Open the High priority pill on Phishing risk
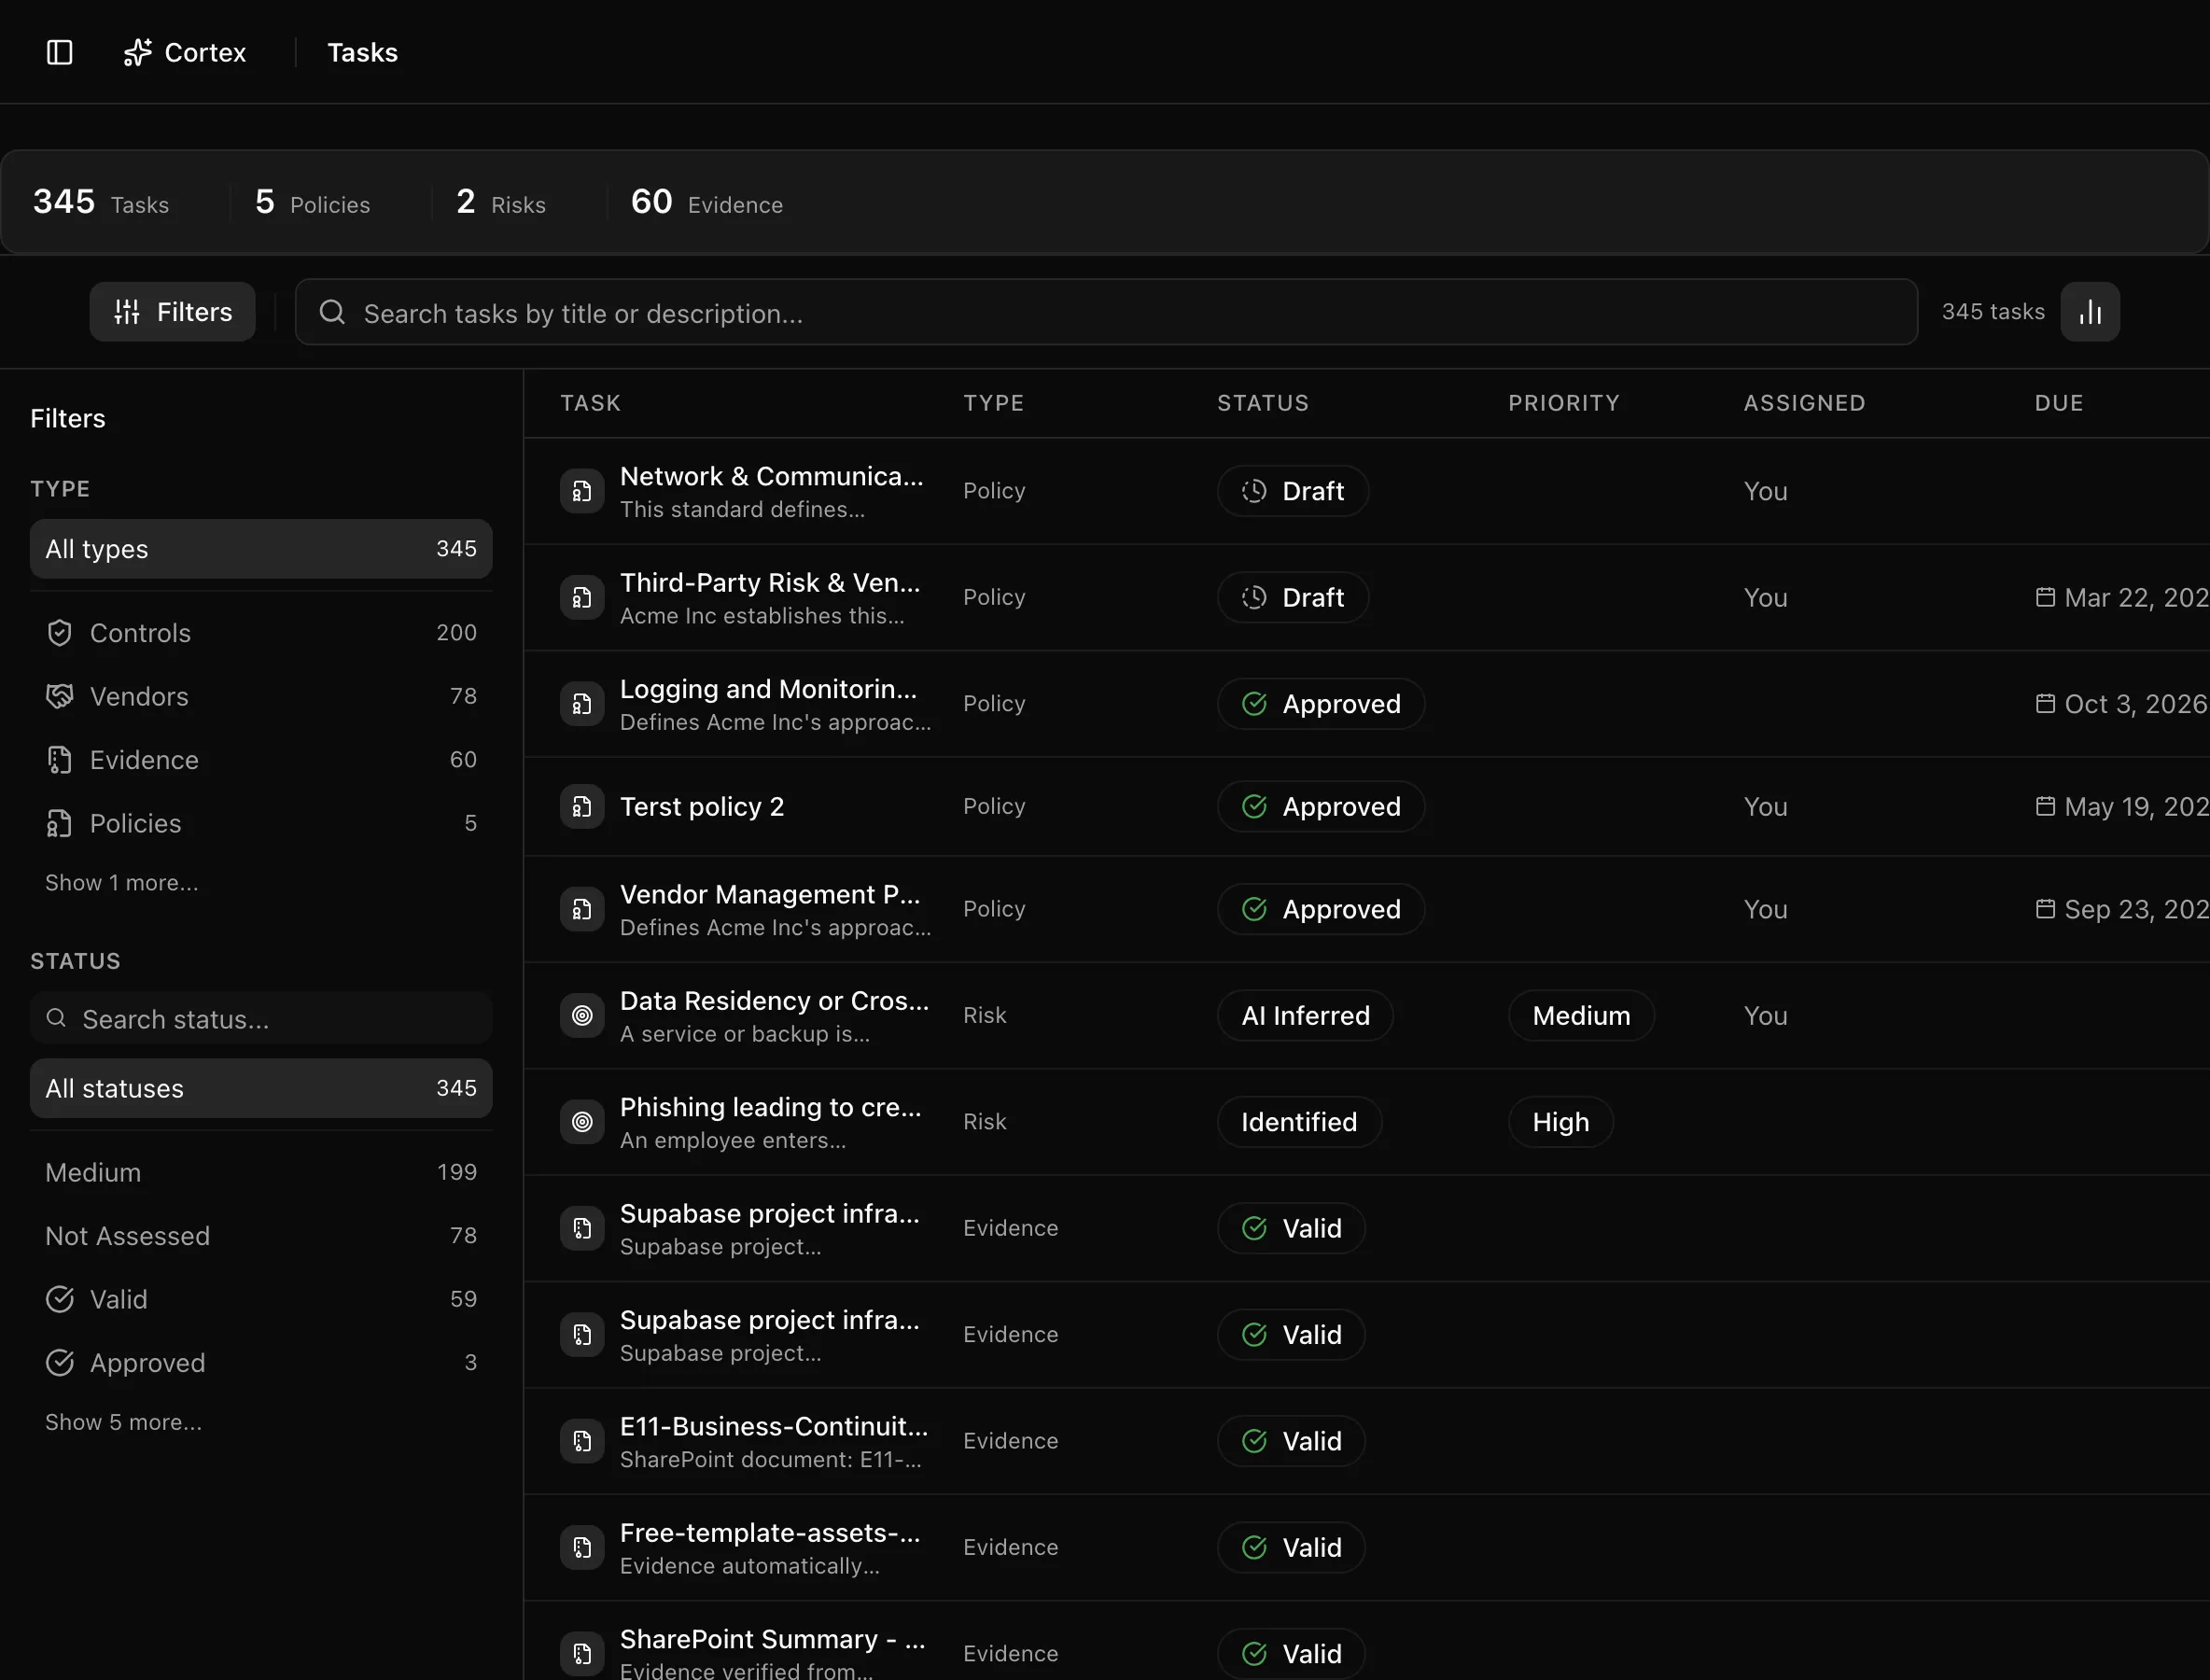The width and height of the screenshot is (2210, 1680). click(1560, 1122)
